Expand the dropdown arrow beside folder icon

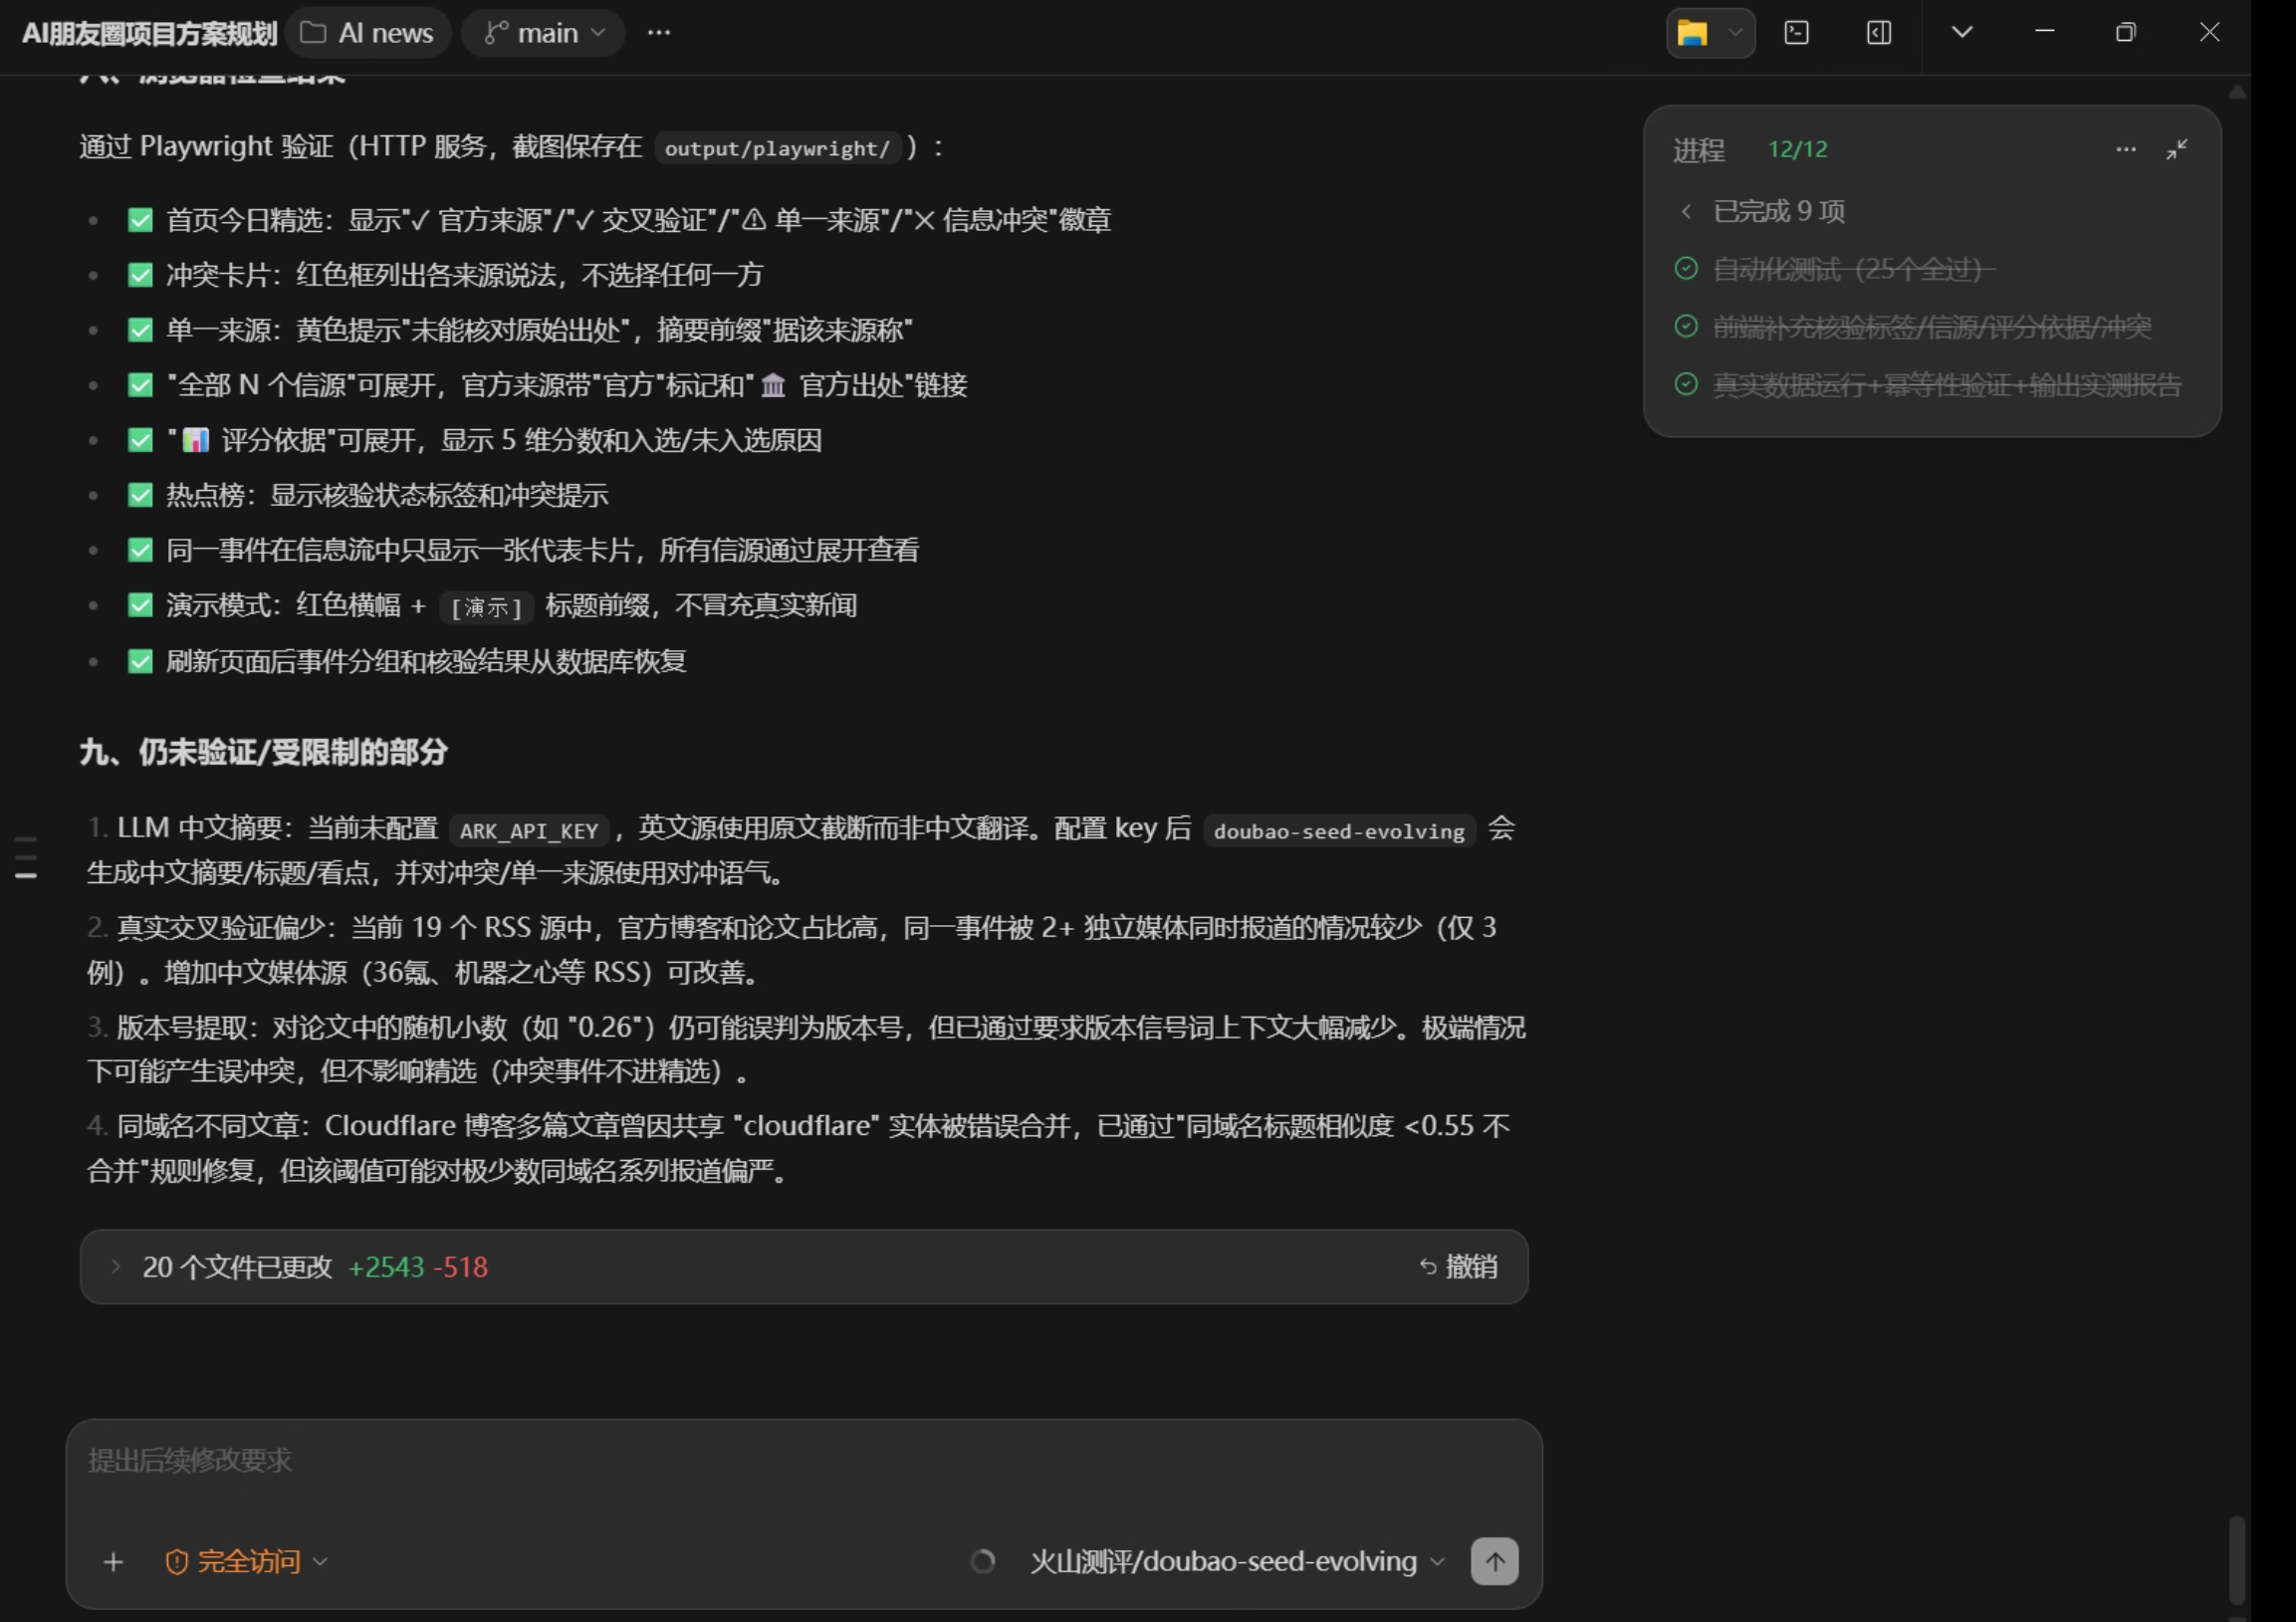point(1736,33)
